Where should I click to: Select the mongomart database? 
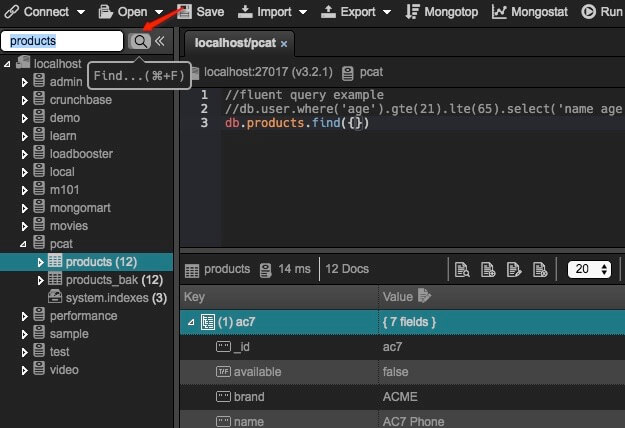pyautogui.click(x=80, y=208)
